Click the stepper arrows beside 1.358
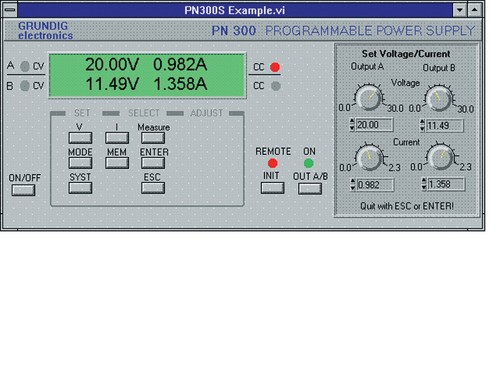The height and width of the screenshot is (375, 500). point(424,184)
